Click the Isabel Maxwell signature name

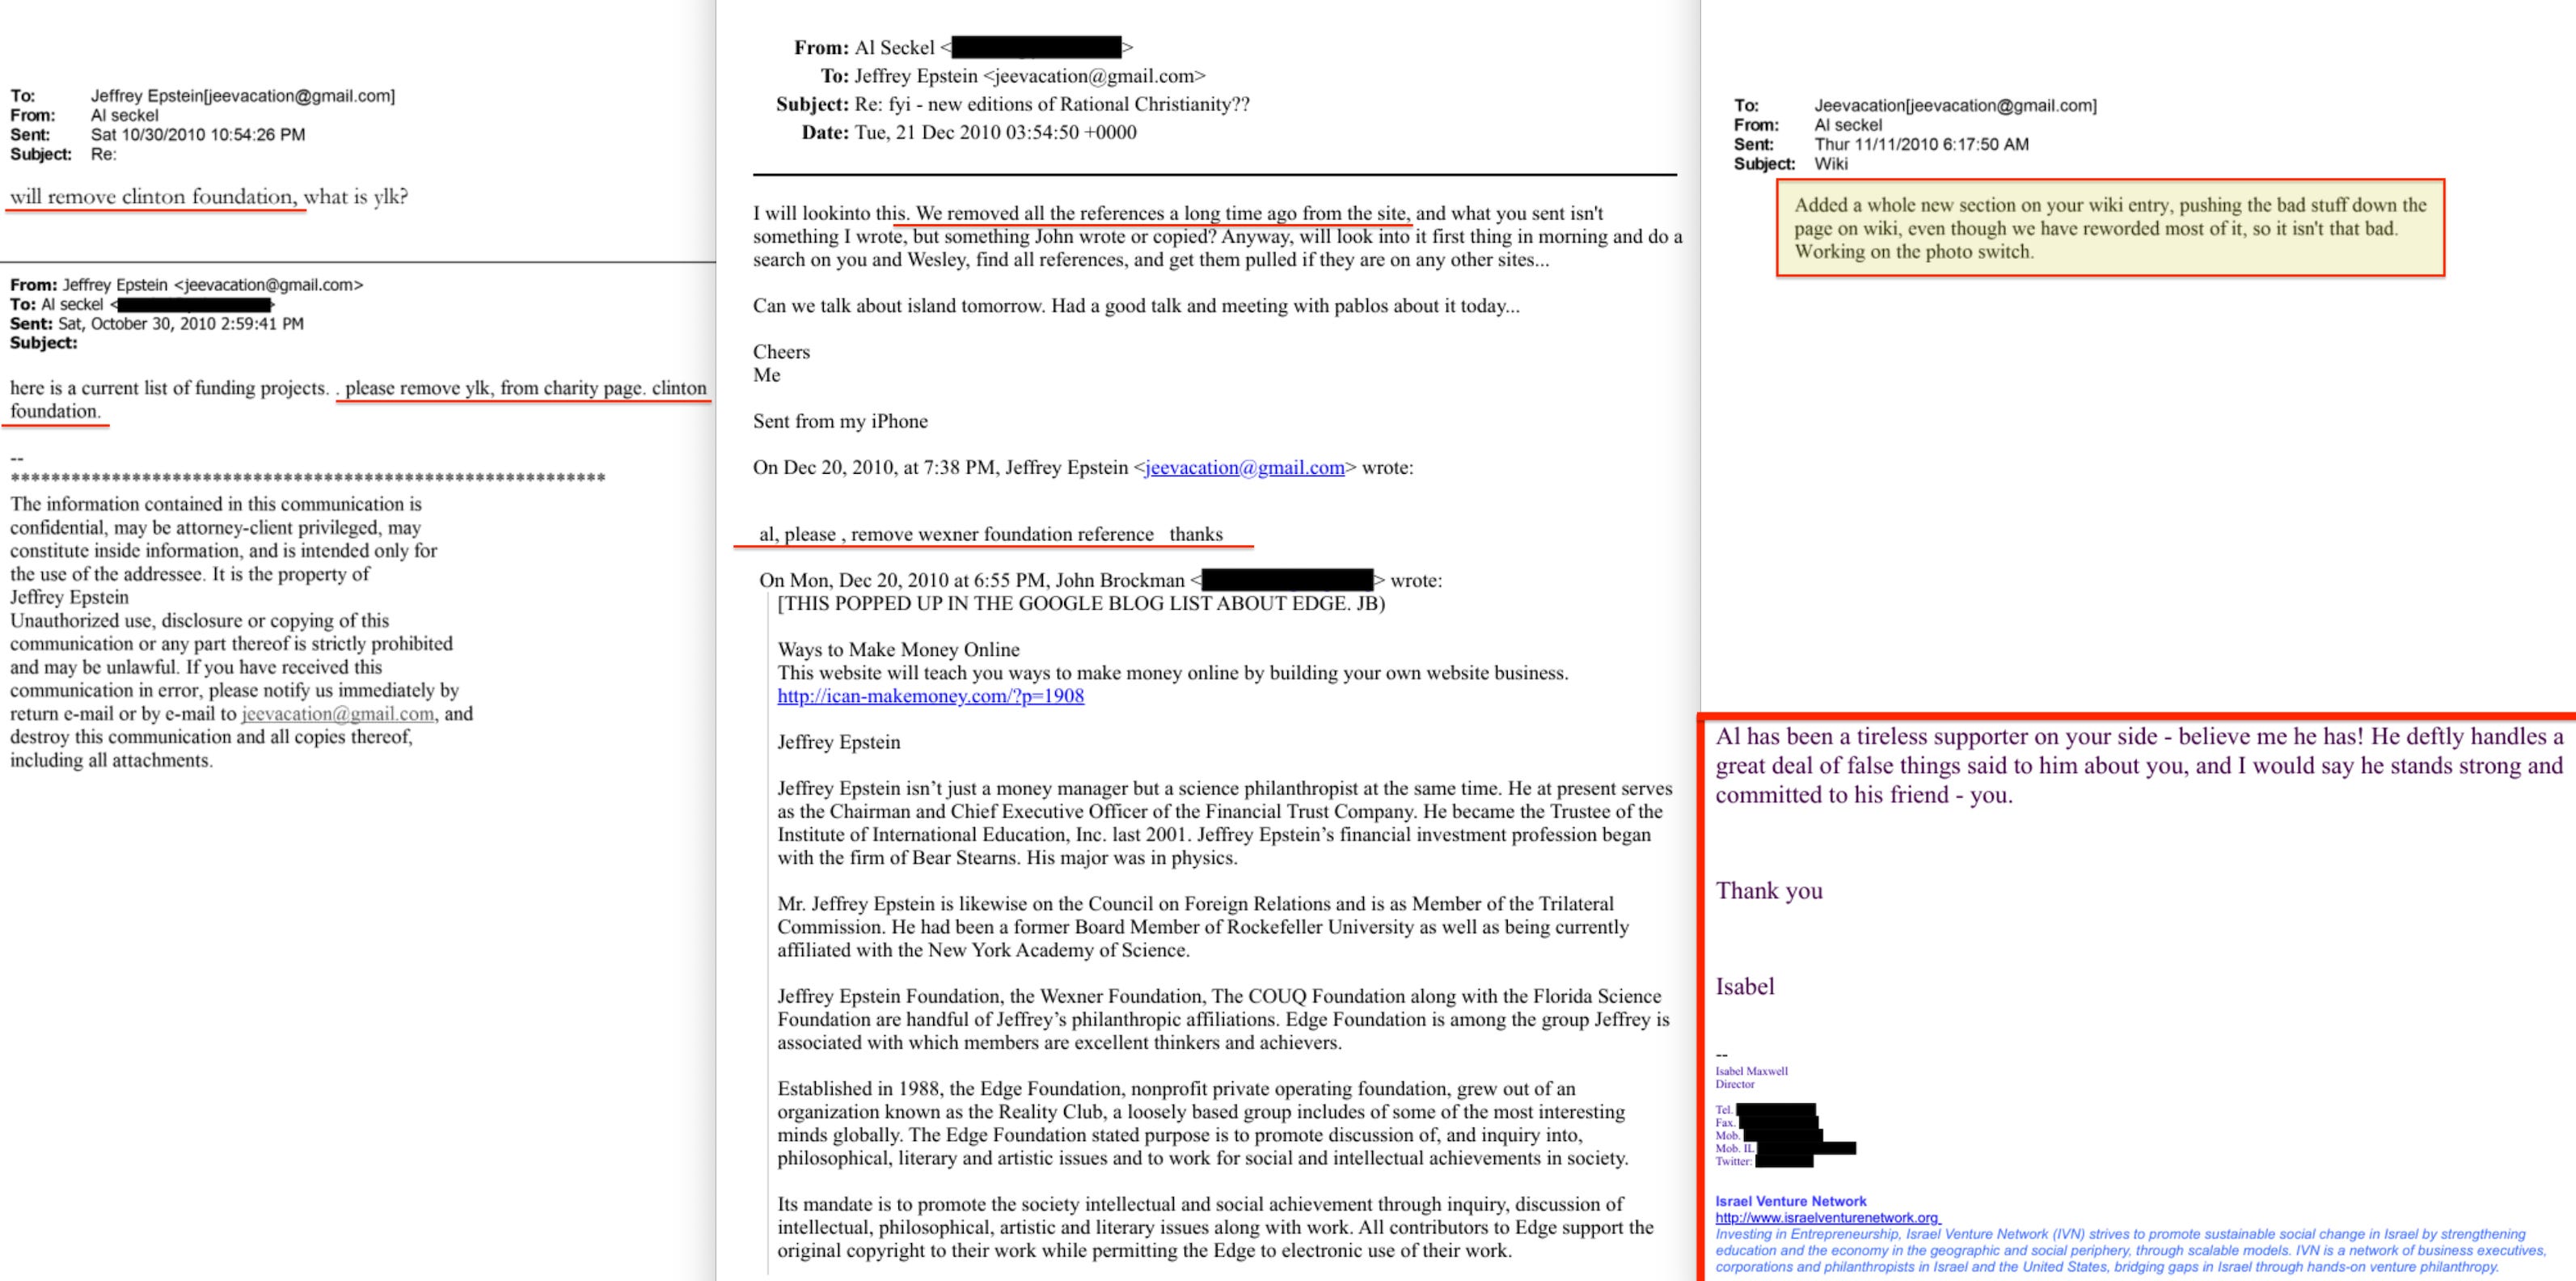(x=1751, y=1071)
